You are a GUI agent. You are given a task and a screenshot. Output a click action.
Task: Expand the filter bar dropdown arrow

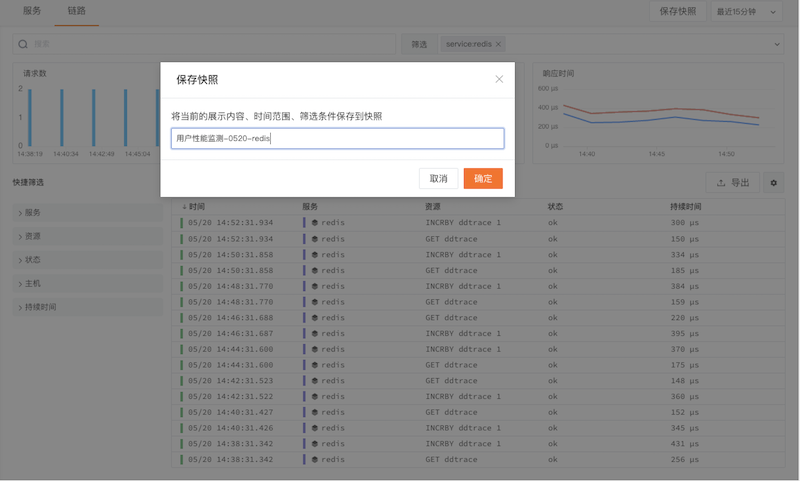(777, 44)
